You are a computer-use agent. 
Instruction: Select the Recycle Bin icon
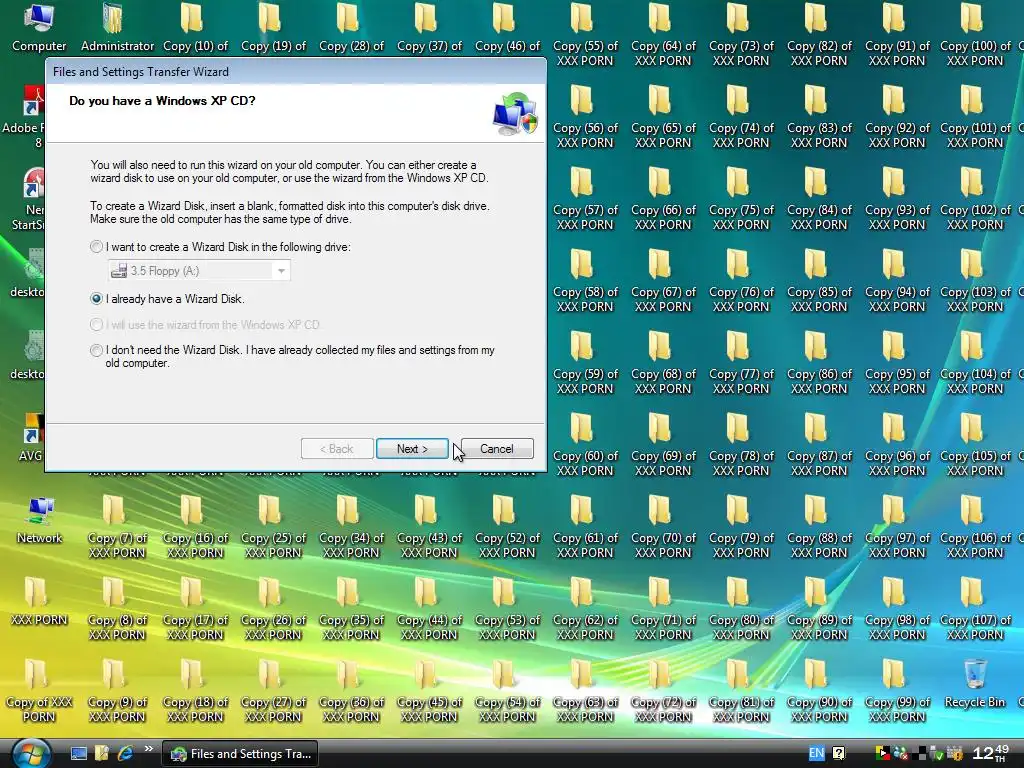tap(974, 684)
